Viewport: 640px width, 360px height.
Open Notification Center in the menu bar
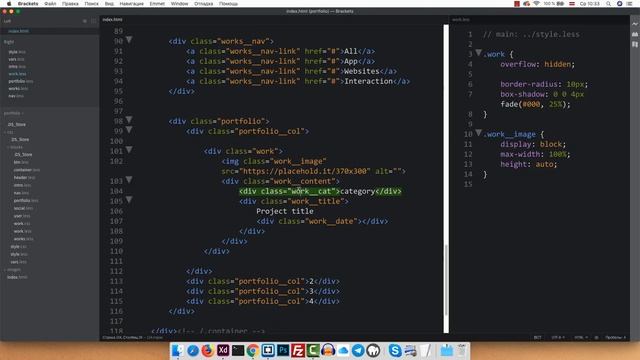(629, 4)
